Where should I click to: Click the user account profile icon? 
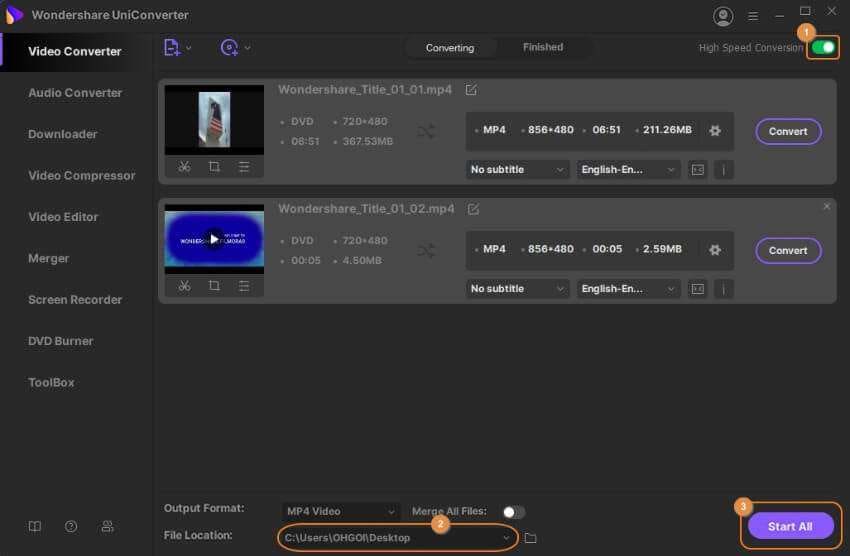pos(723,16)
